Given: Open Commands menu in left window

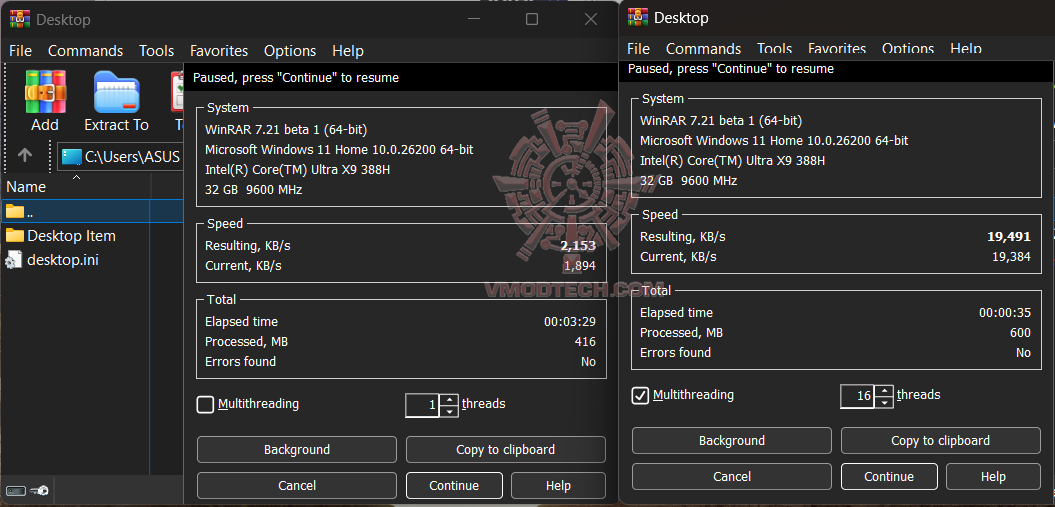Looking at the screenshot, I should tap(85, 51).
